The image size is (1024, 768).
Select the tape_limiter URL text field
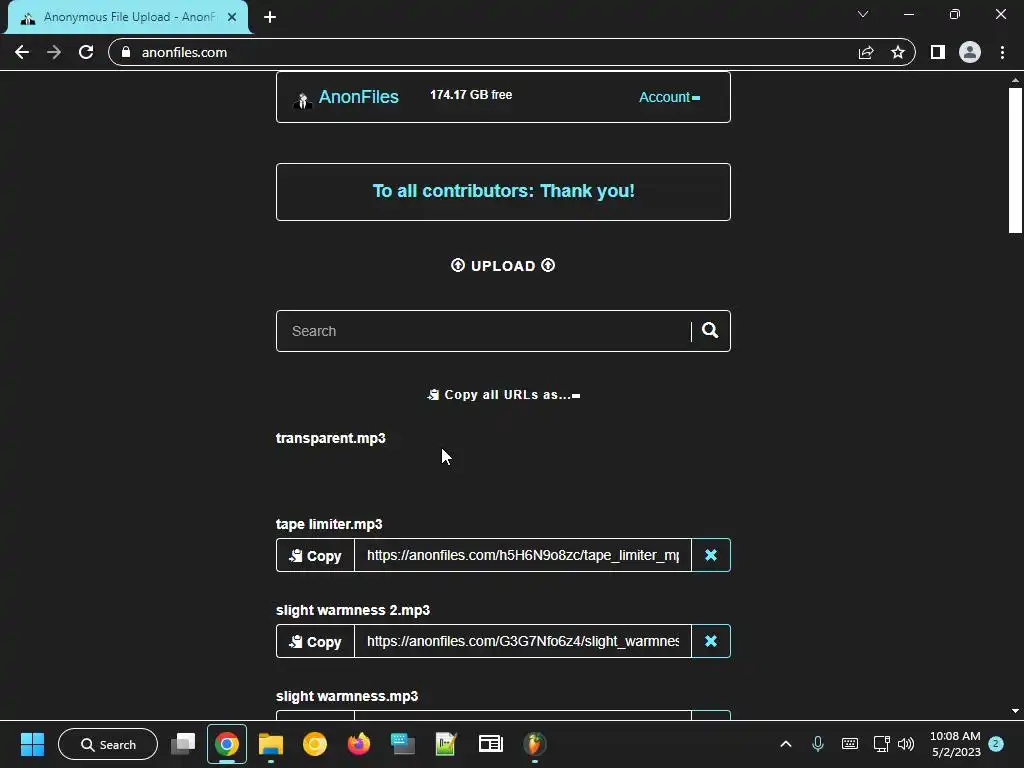522,555
